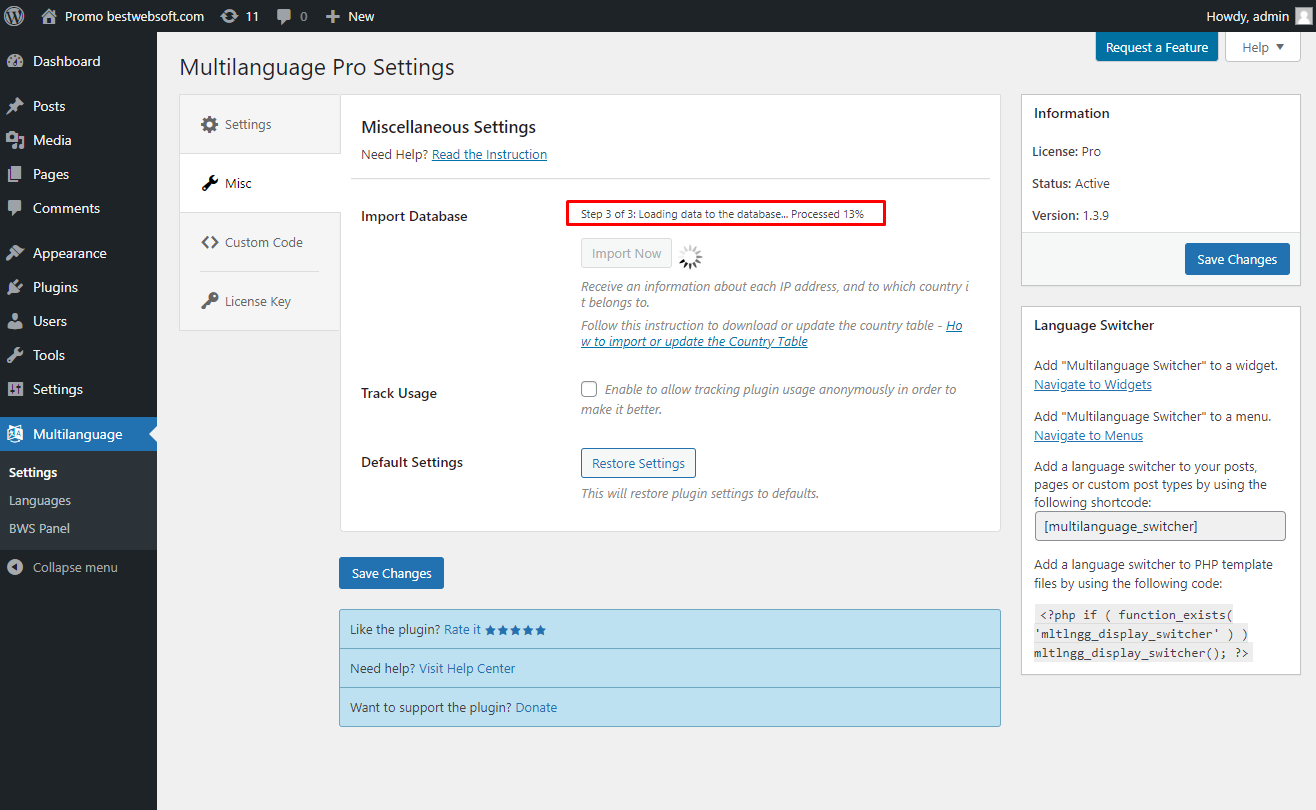The height and width of the screenshot is (810, 1316).
Task: Click the Request a Feature button
Action: (x=1157, y=47)
